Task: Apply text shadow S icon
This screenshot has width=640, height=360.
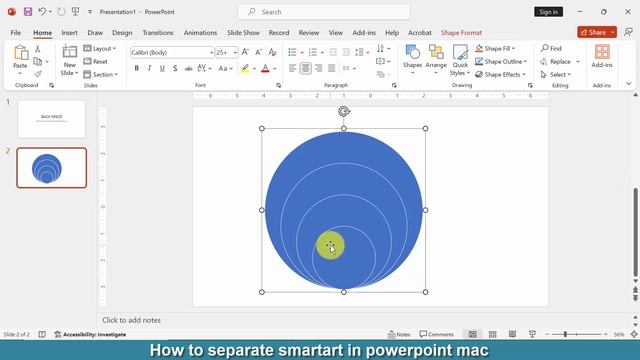Action: (x=175, y=69)
